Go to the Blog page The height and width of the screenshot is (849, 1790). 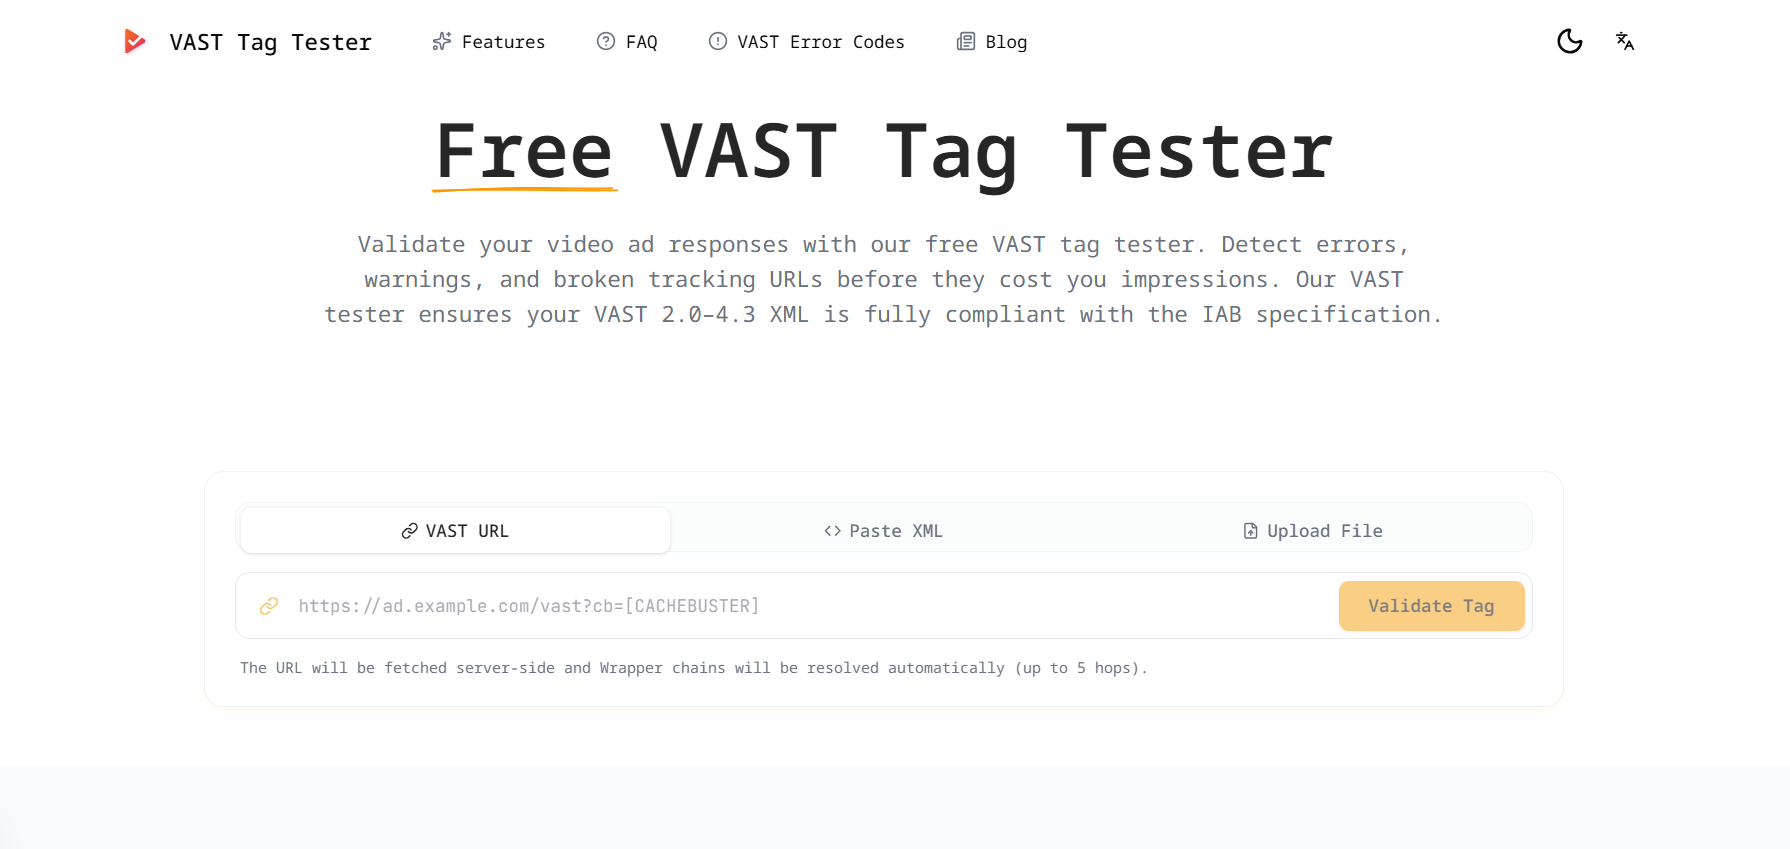(x=992, y=42)
